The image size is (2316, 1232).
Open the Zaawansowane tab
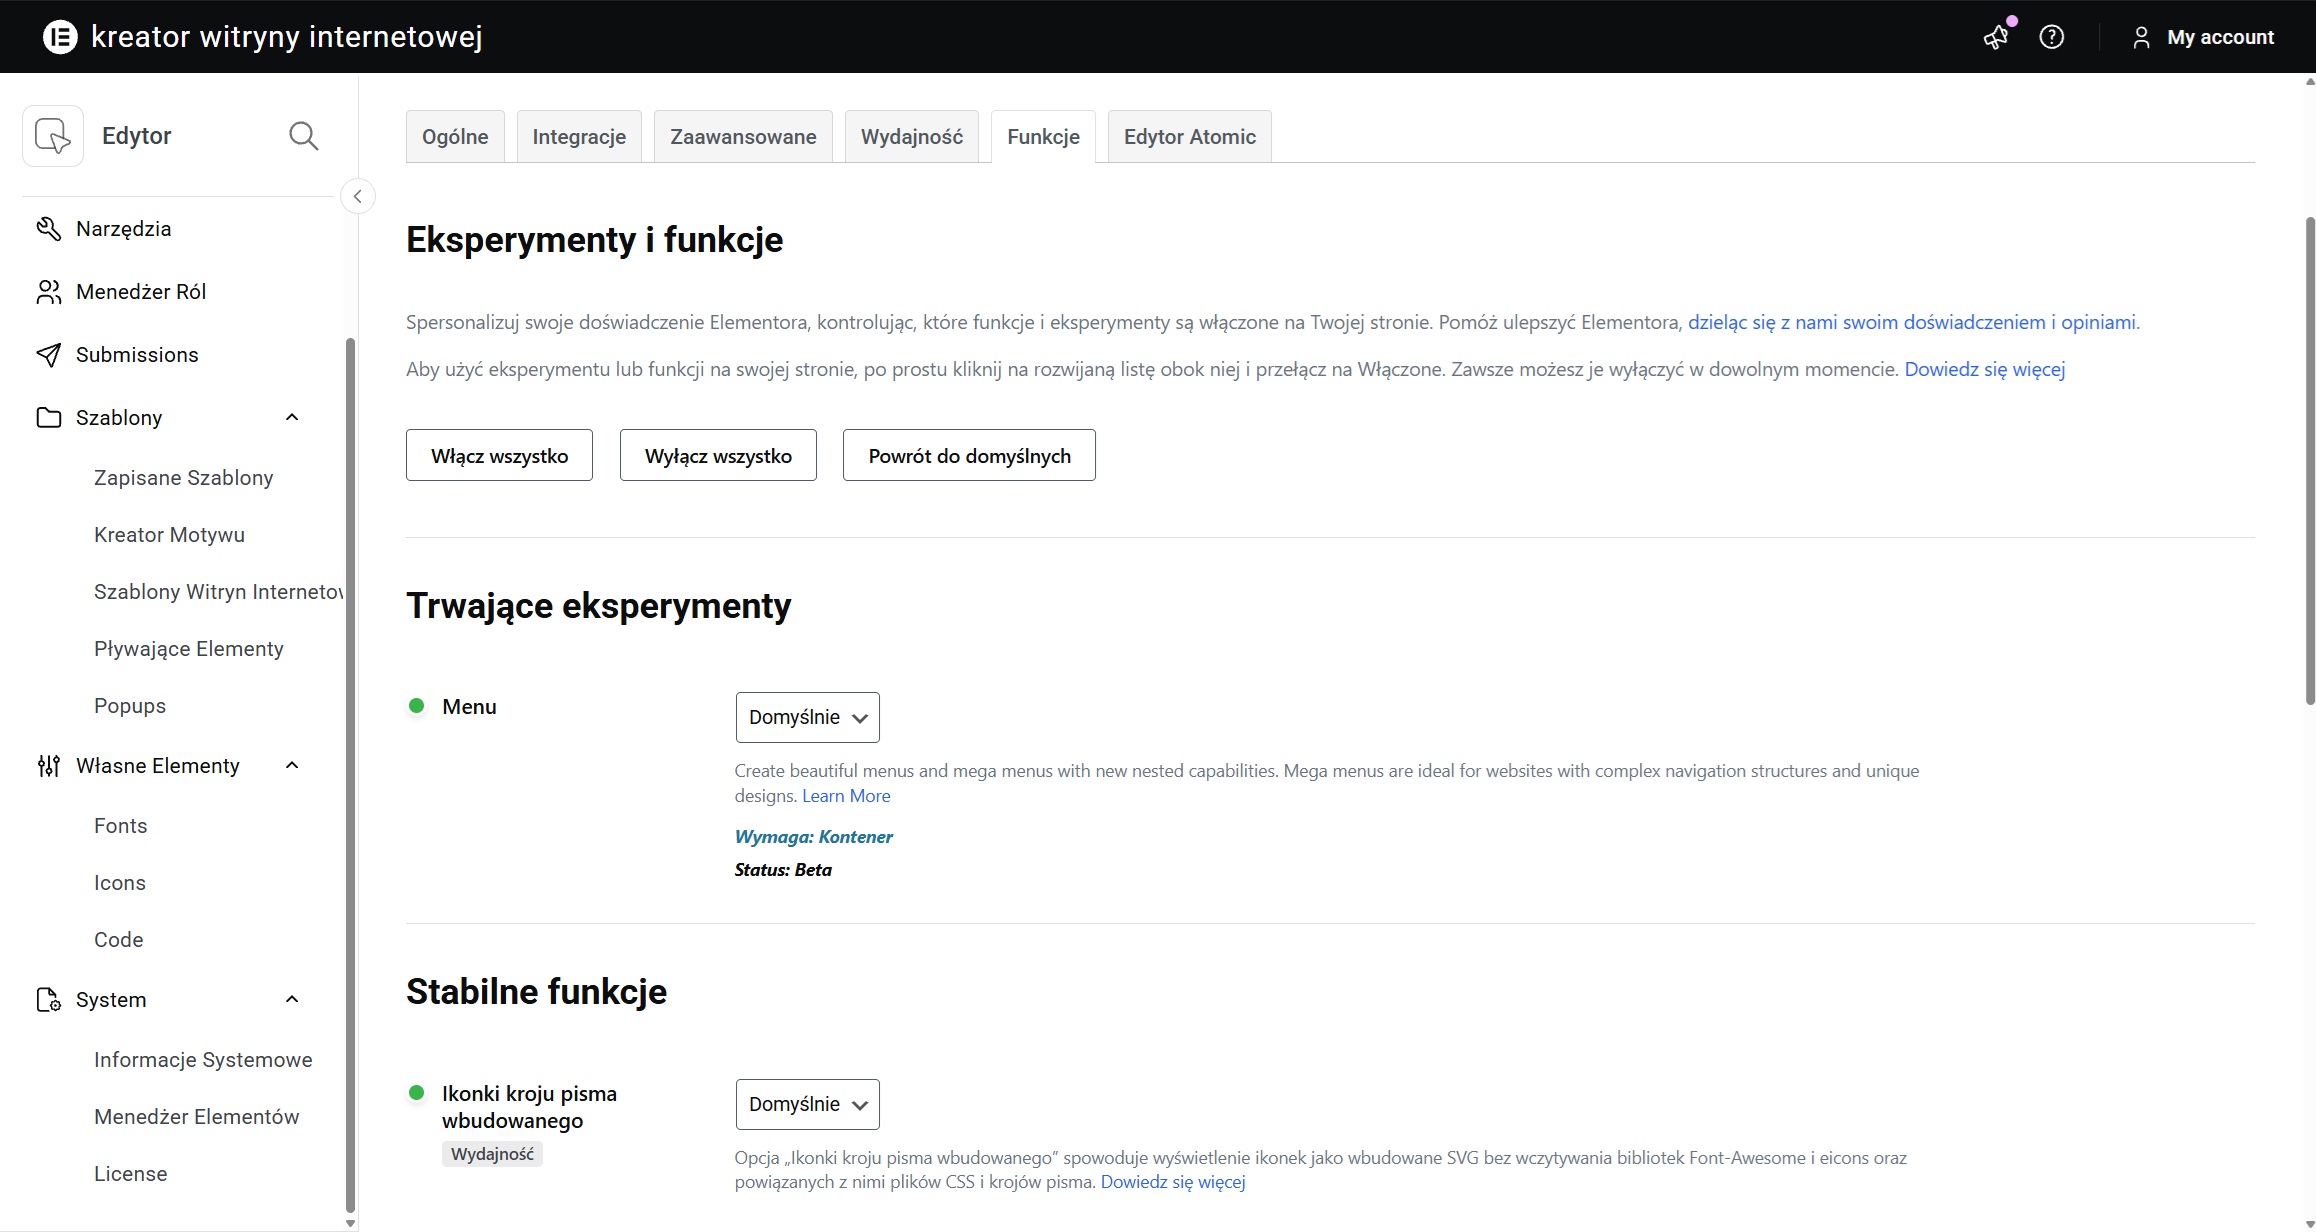pyautogui.click(x=743, y=137)
